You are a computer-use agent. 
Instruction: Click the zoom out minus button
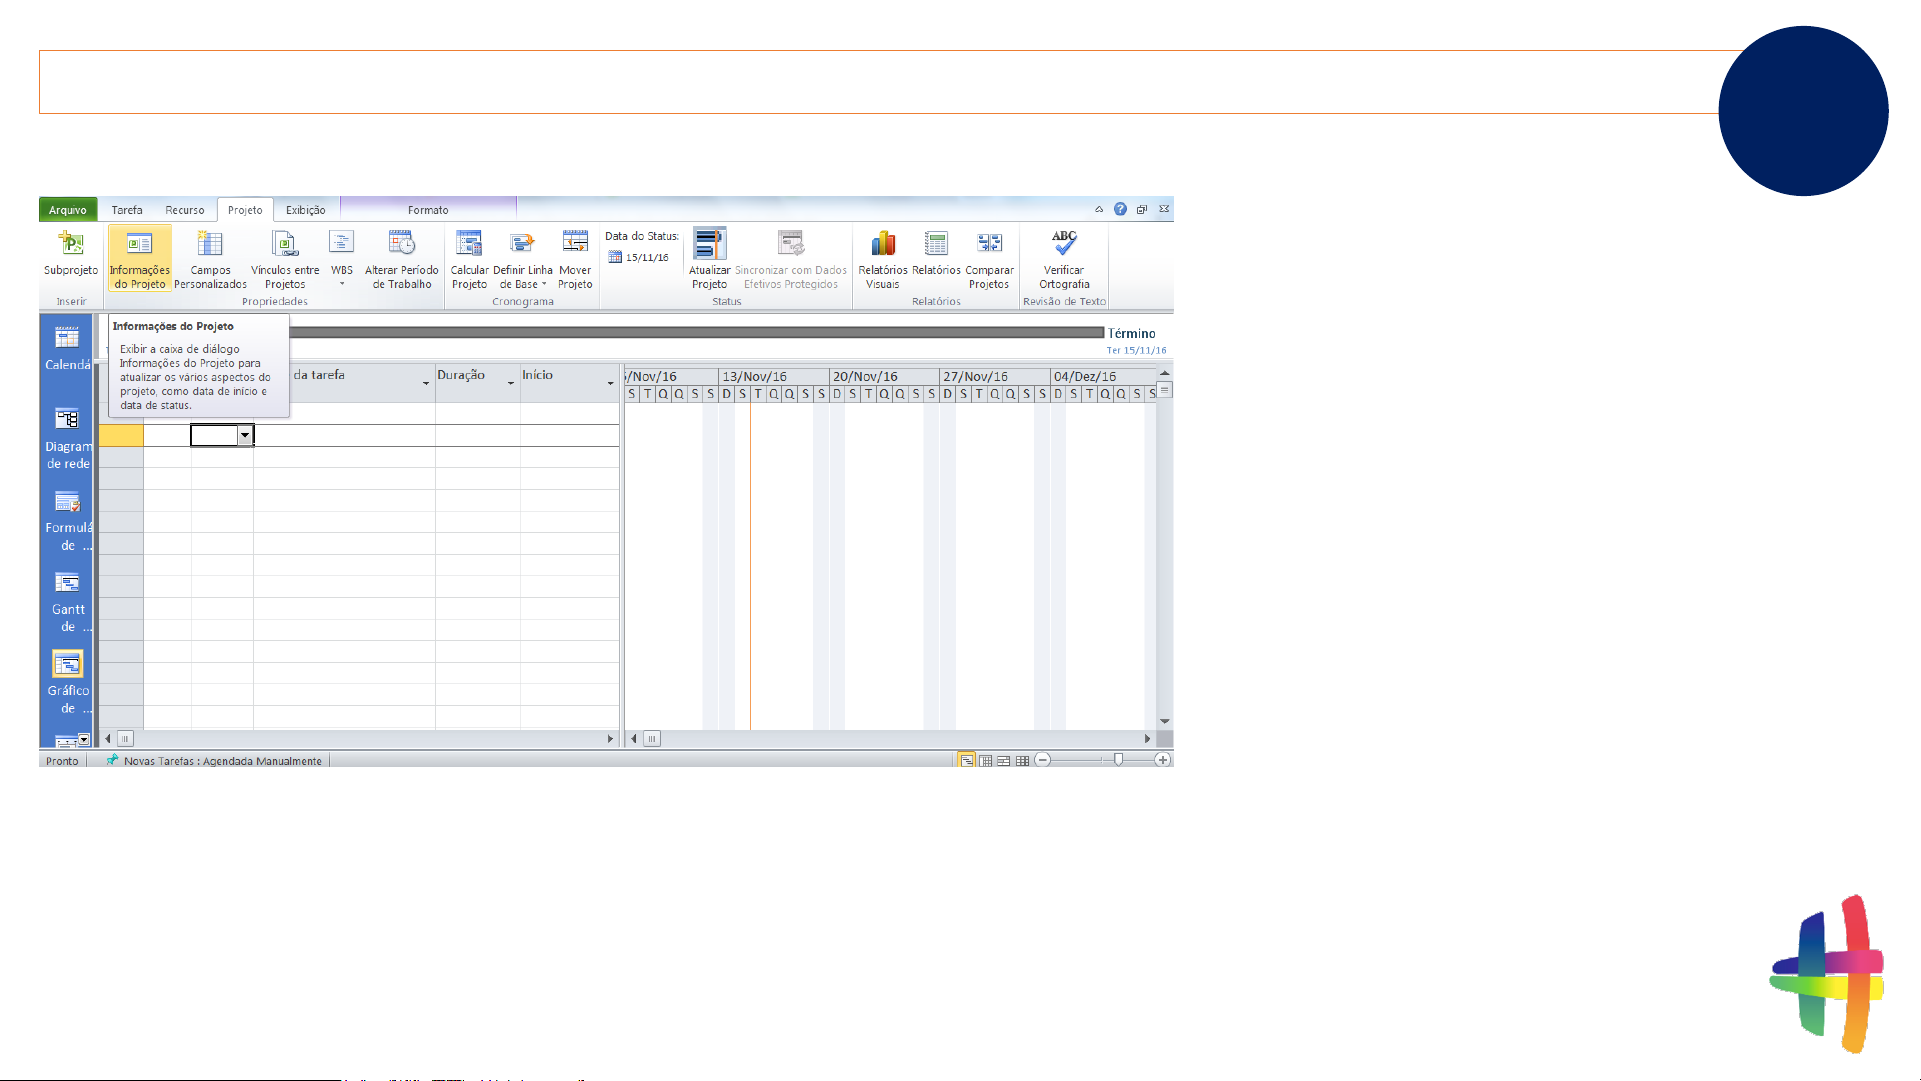pos(1043,760)
